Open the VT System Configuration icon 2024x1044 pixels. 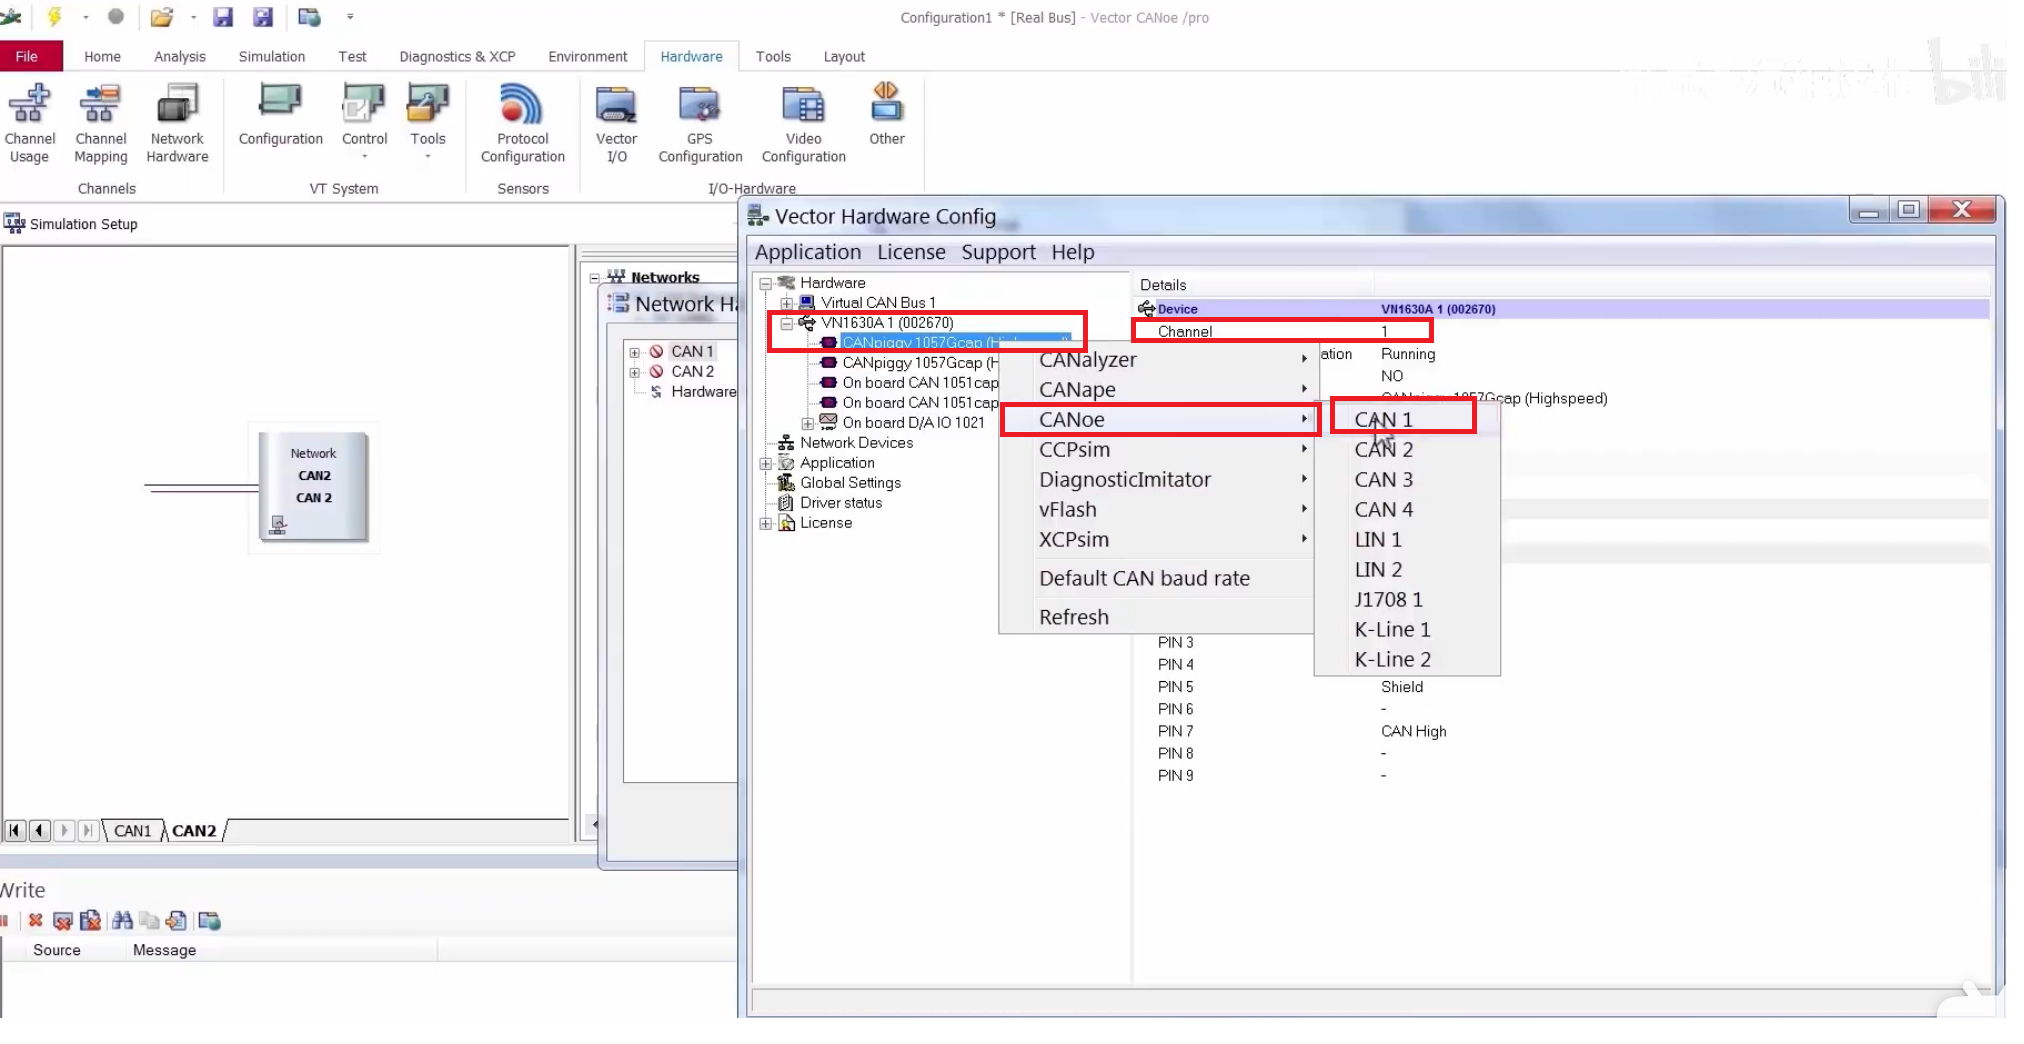point(280,115)
